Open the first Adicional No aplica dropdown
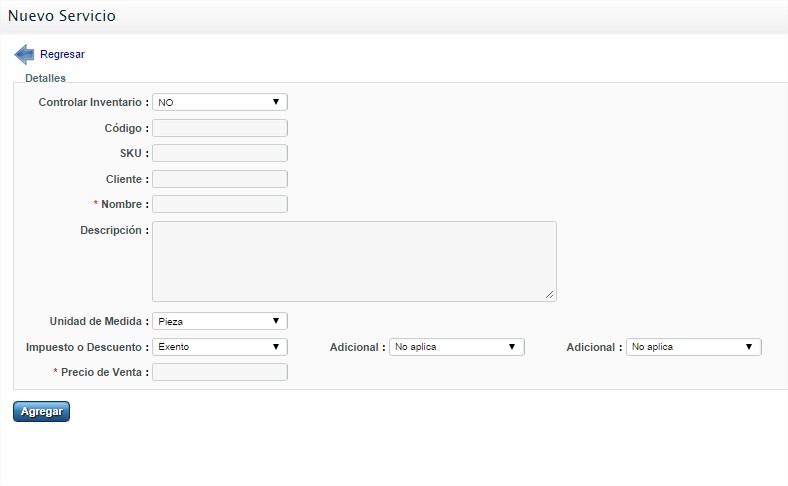The width and height of the screenshot is (788, 486). click(457, 347)
